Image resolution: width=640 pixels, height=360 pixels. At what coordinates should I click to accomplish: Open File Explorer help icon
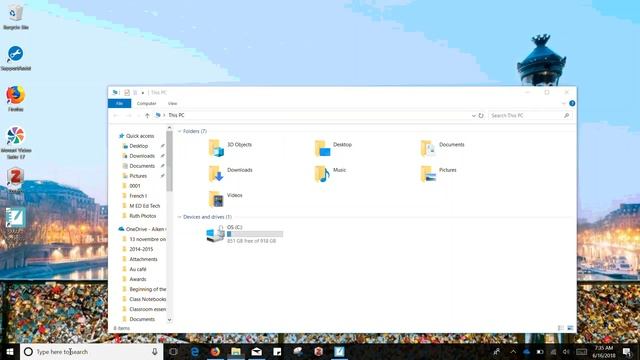(572, 103)
